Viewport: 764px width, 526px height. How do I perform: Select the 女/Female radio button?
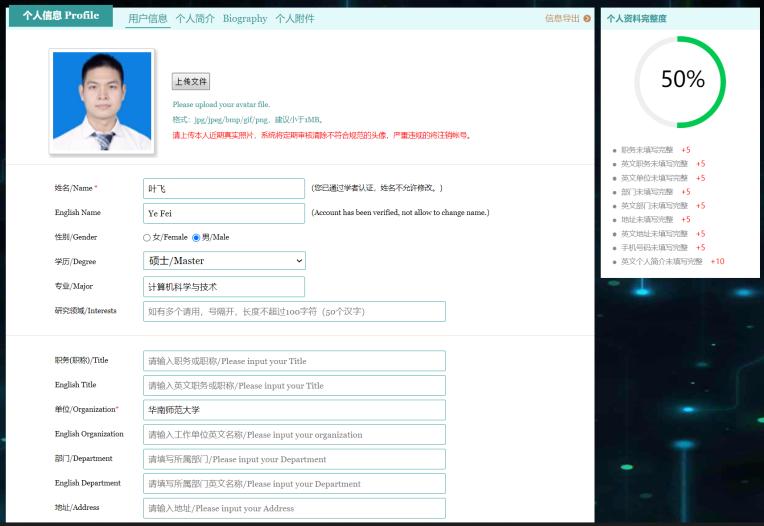tap(147, 237)
